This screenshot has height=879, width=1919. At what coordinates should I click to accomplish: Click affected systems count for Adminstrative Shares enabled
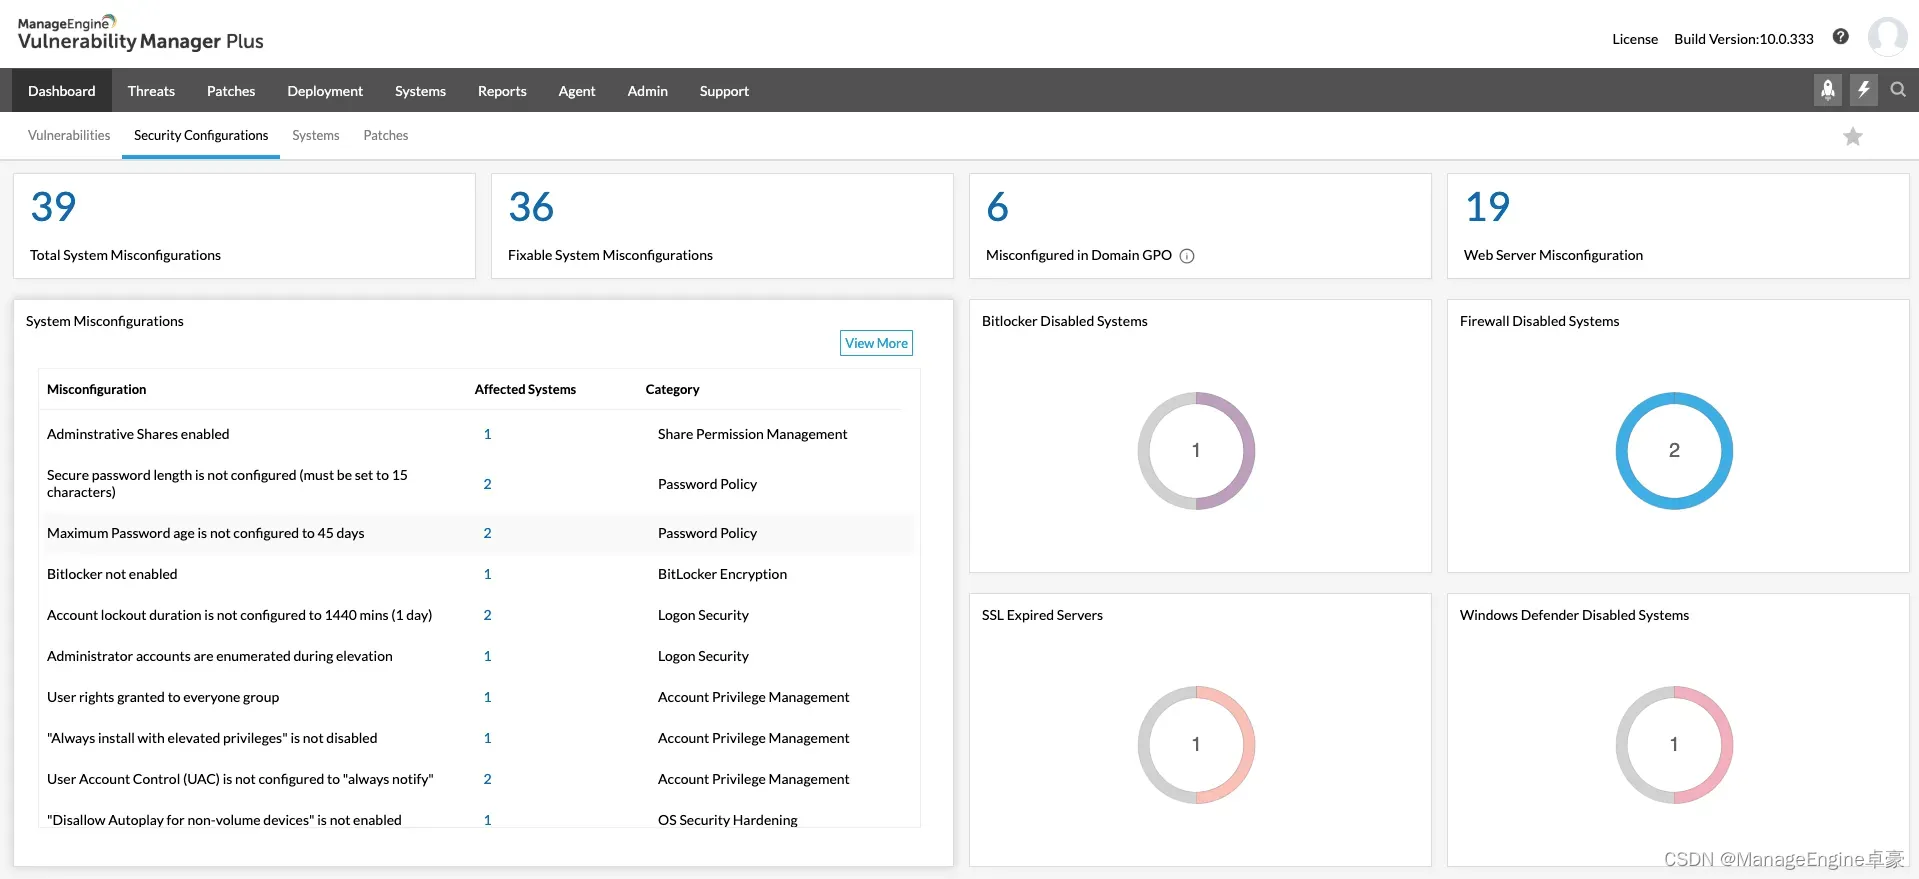(x=487, y=434)
